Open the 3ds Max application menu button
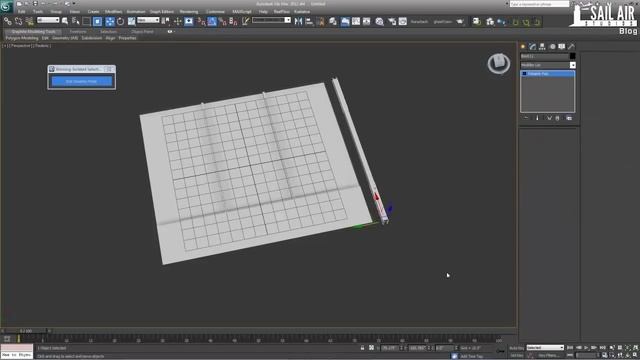The image size is (640, 360). [6, 6]
